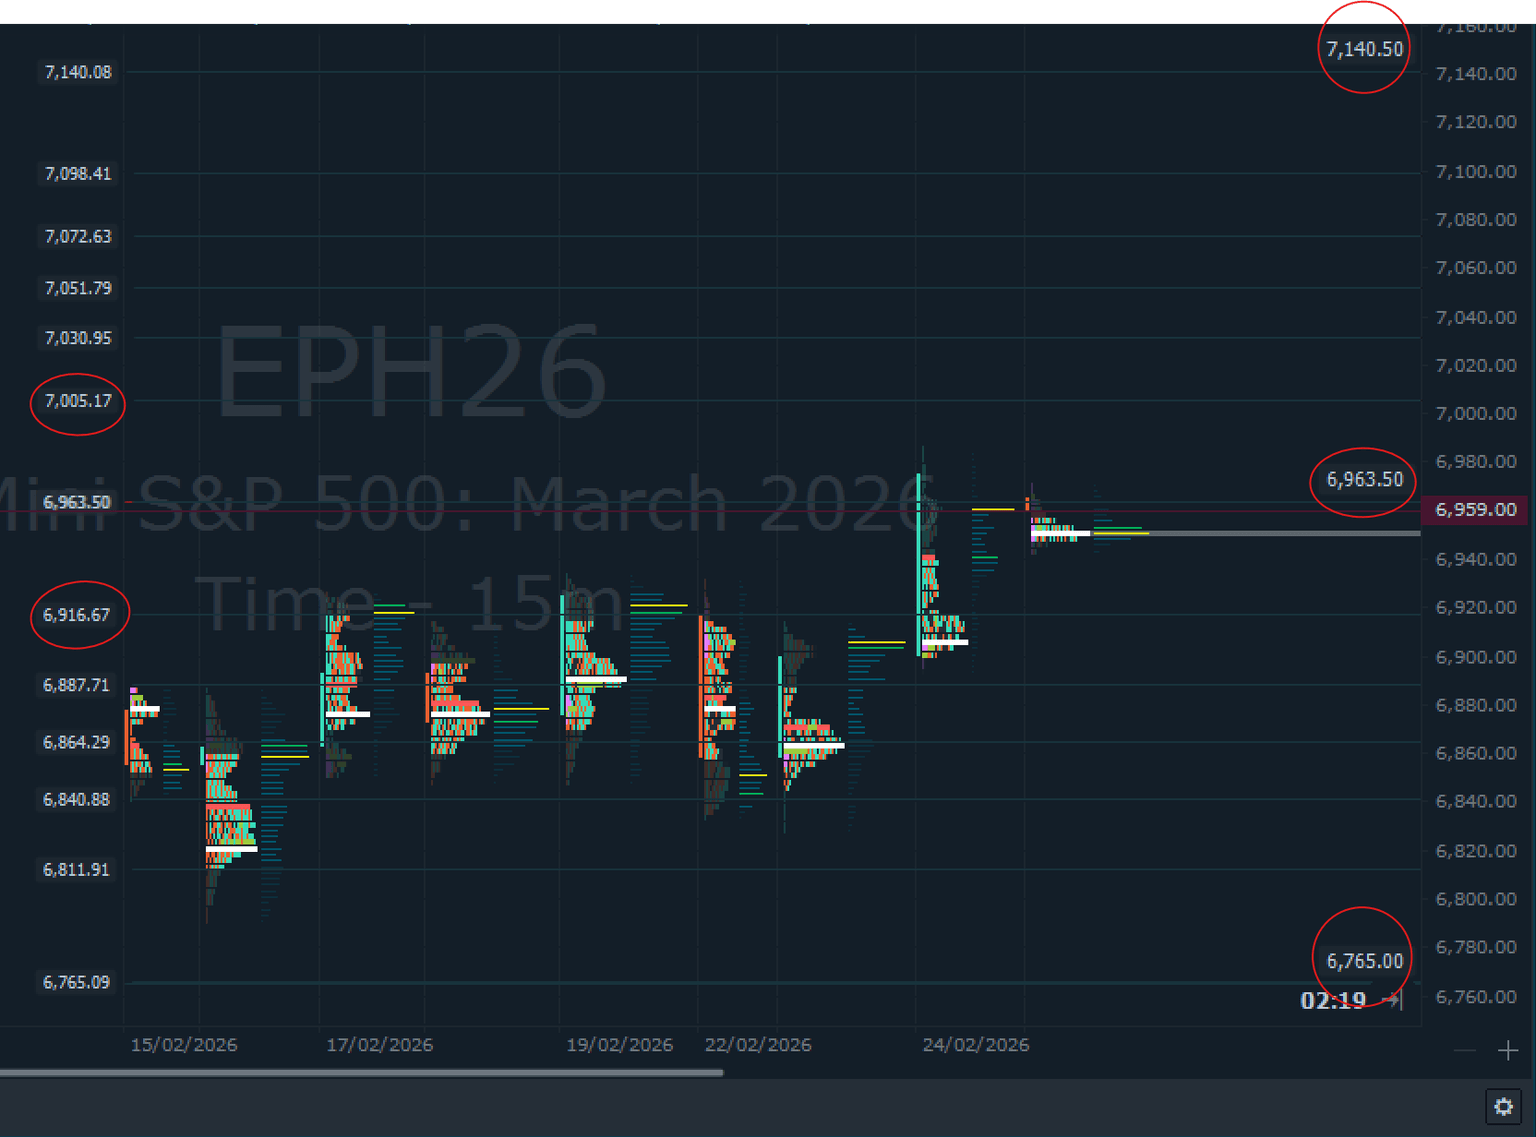Zoom out using the minus icon
Screen dimensions: 1536x1137
click(1464, 1050)
